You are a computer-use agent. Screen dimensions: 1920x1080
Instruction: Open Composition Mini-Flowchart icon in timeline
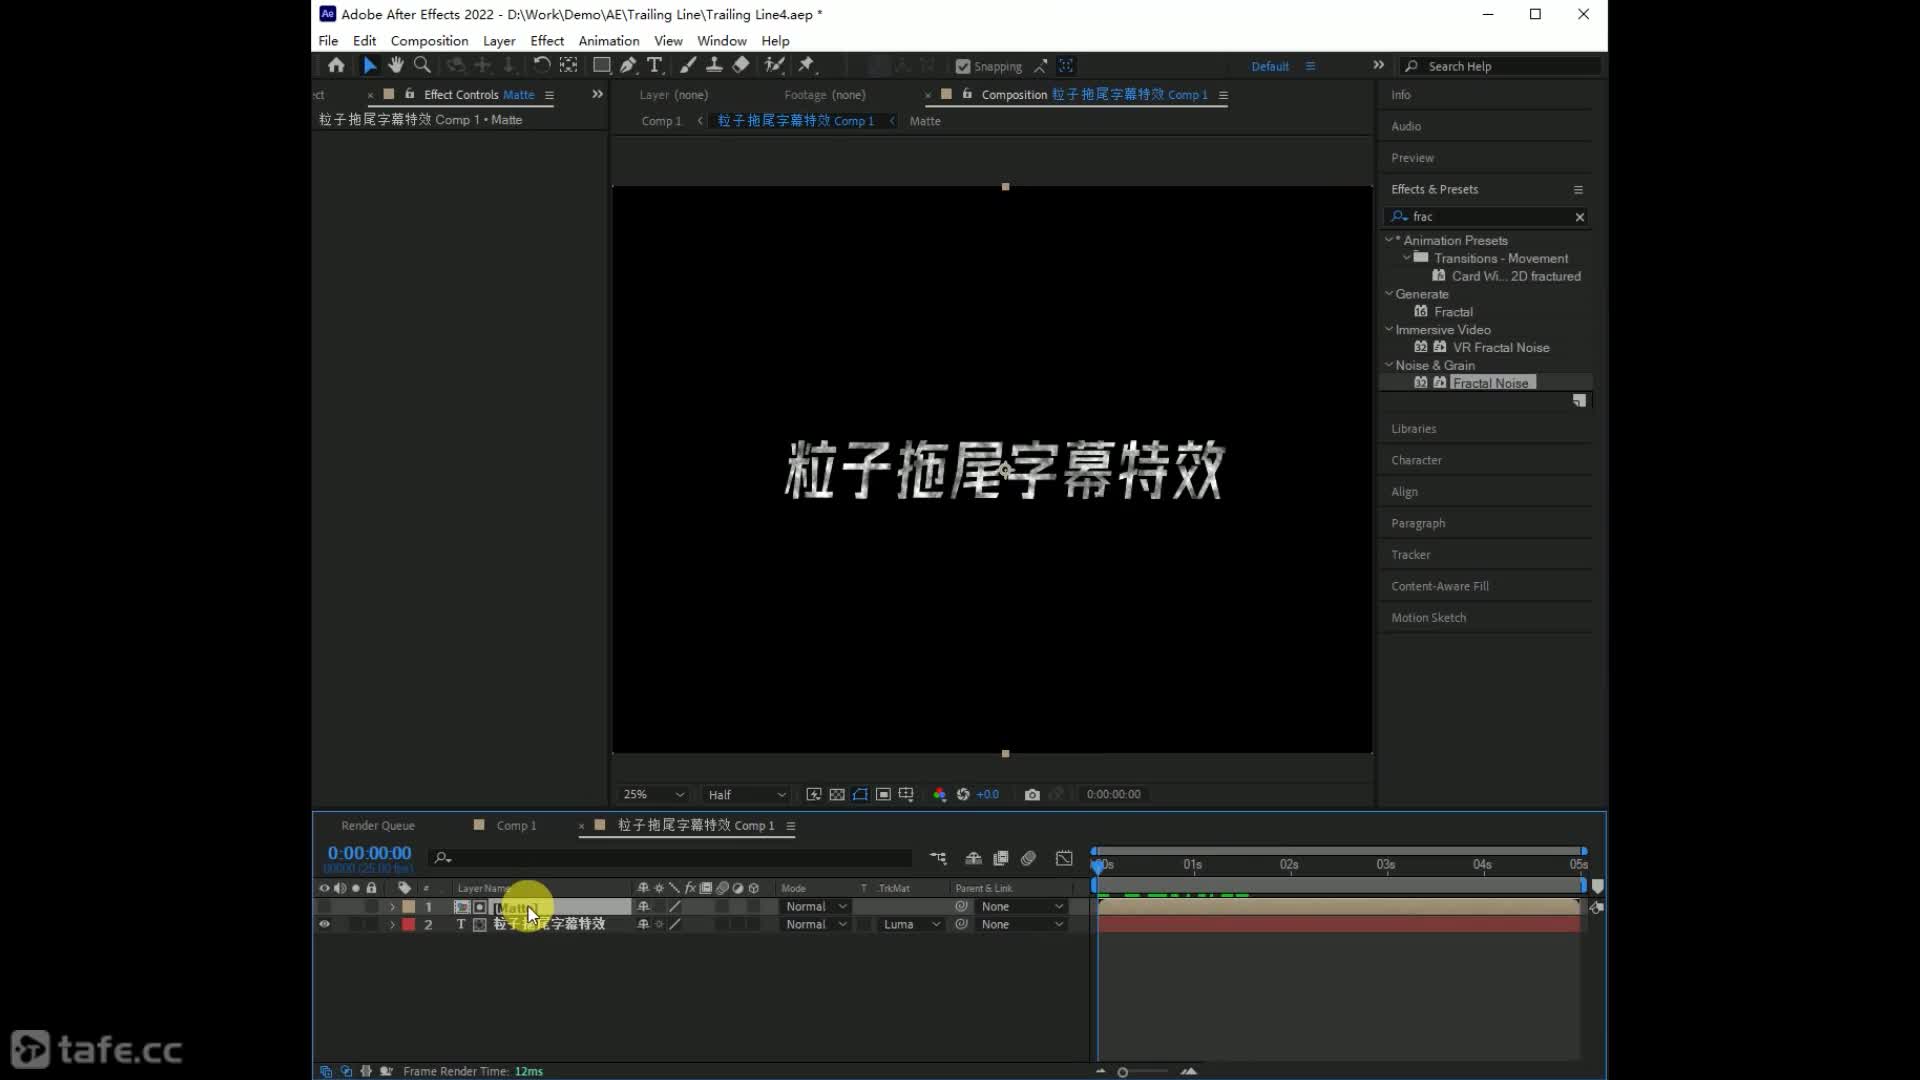pyautogui.click(x=938, y=858)
